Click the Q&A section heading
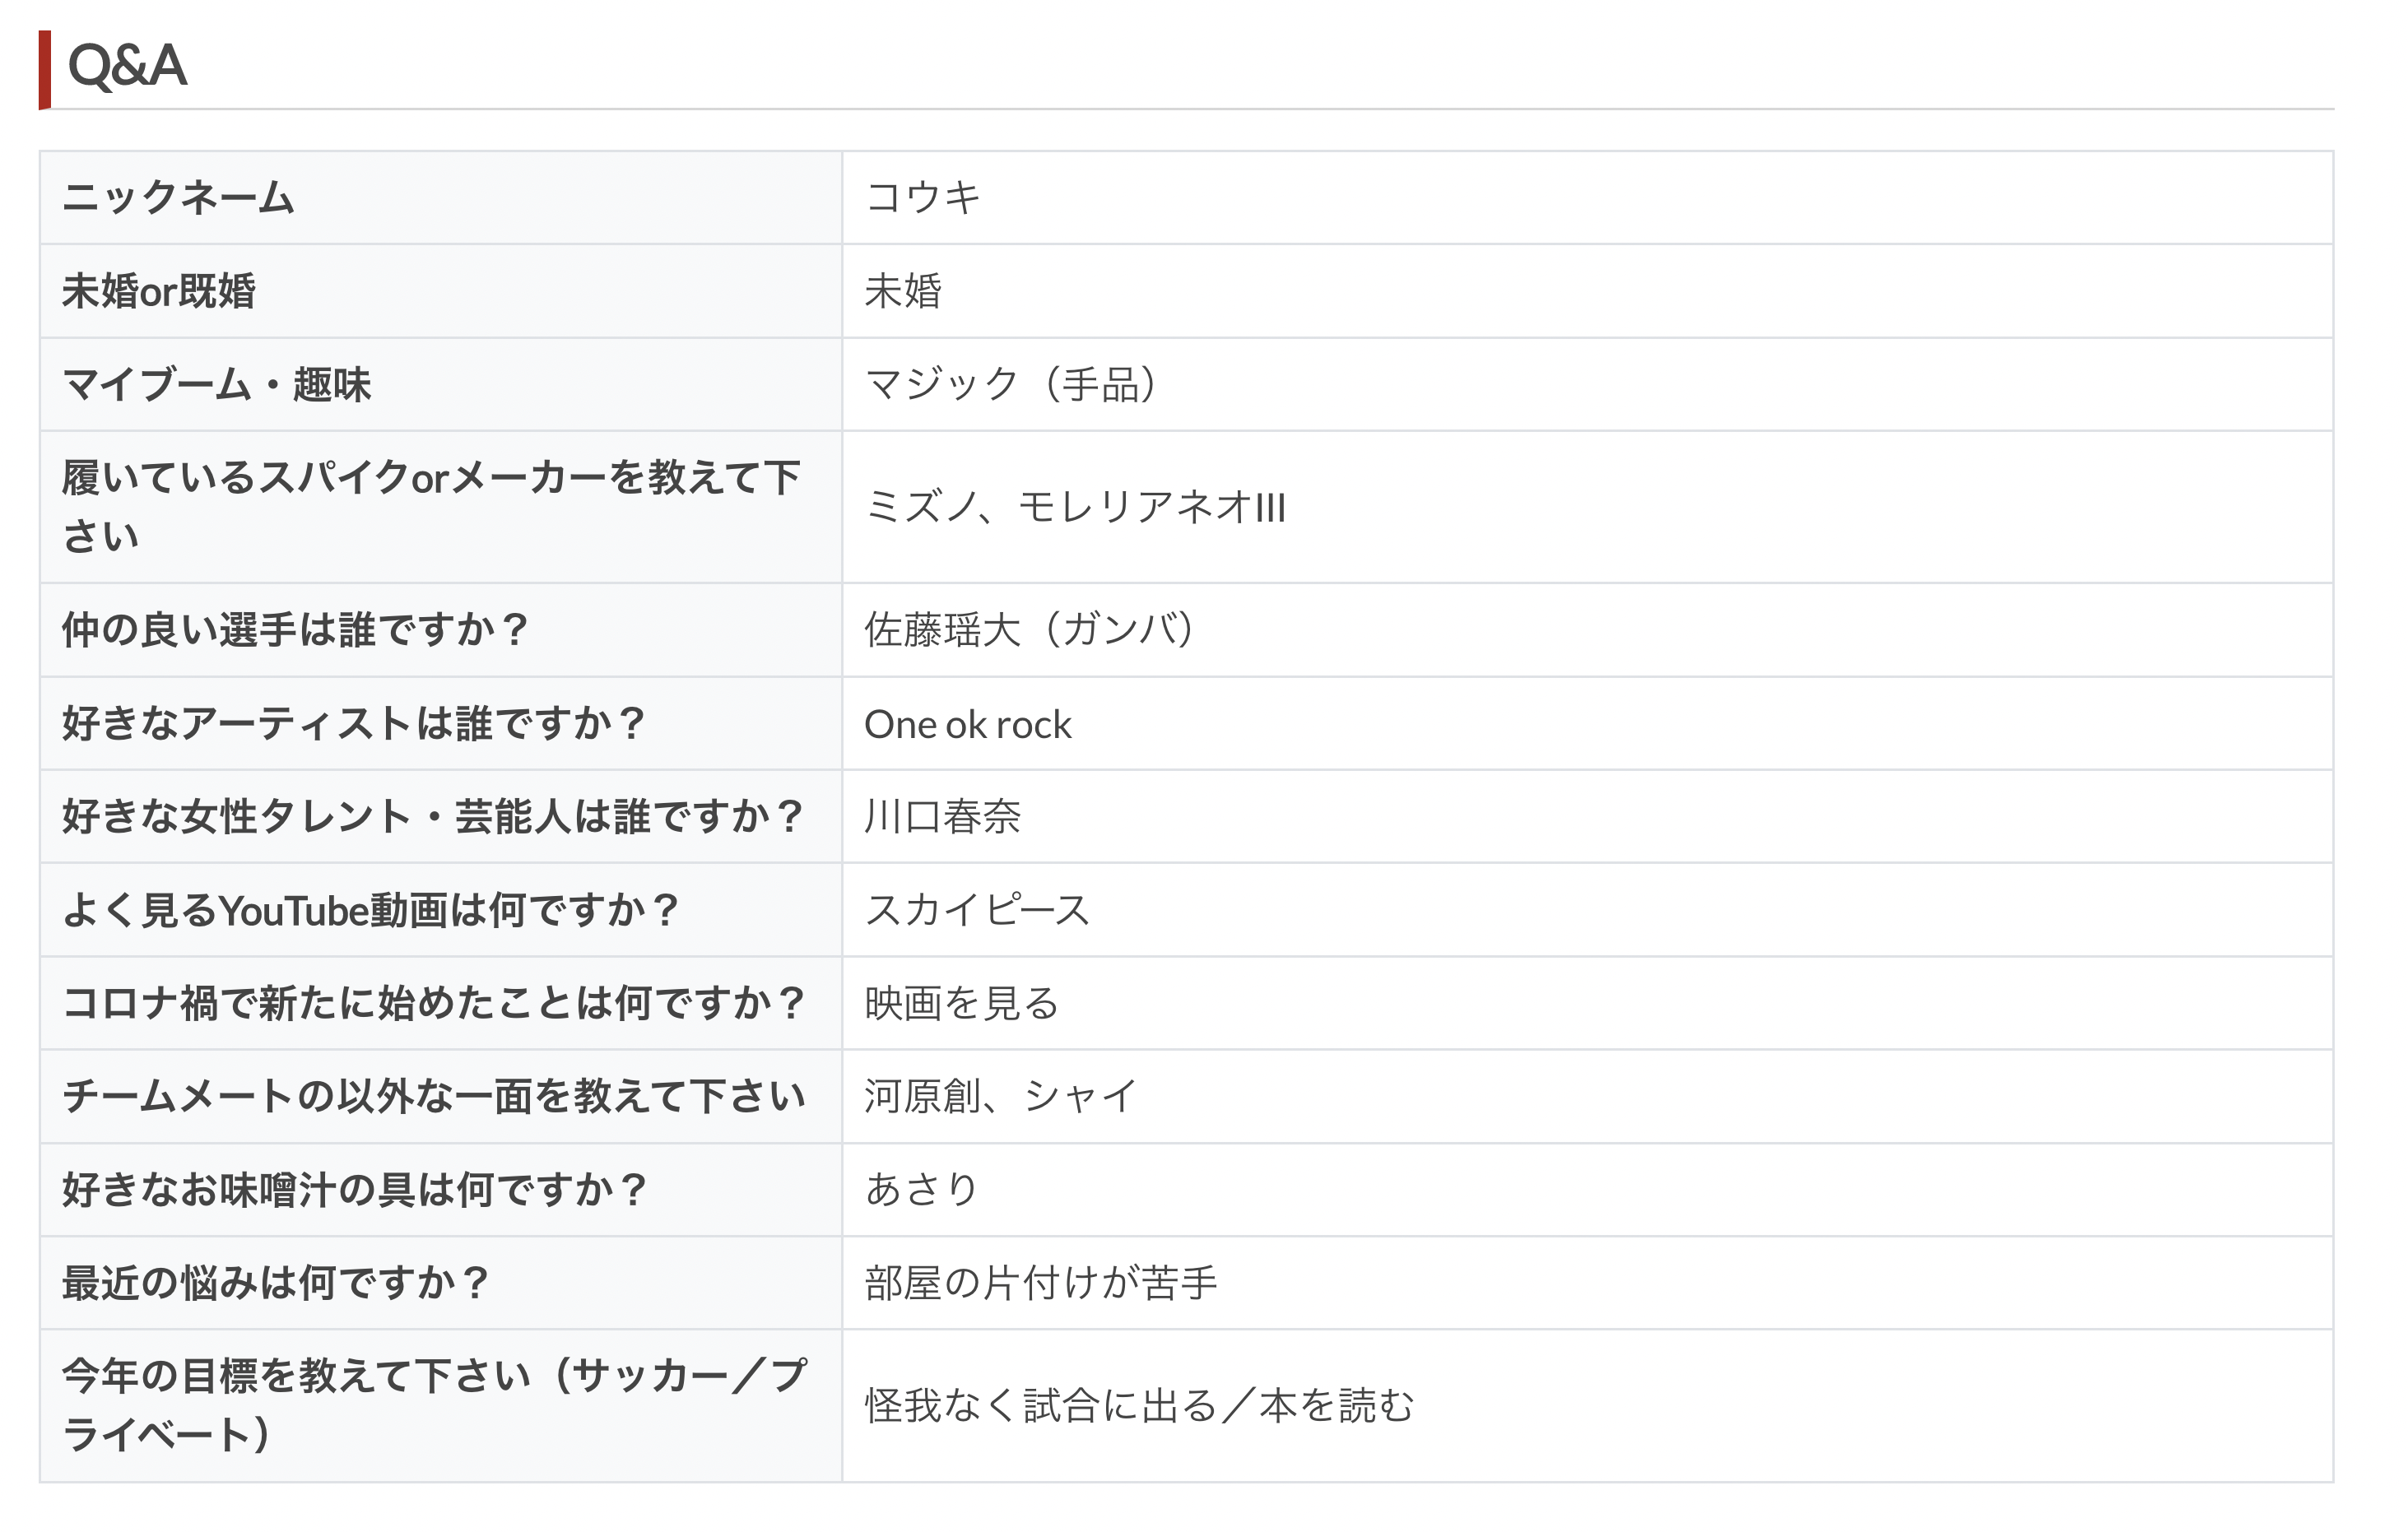This screenshot has height=1532, width=2408. coord(127,66)
